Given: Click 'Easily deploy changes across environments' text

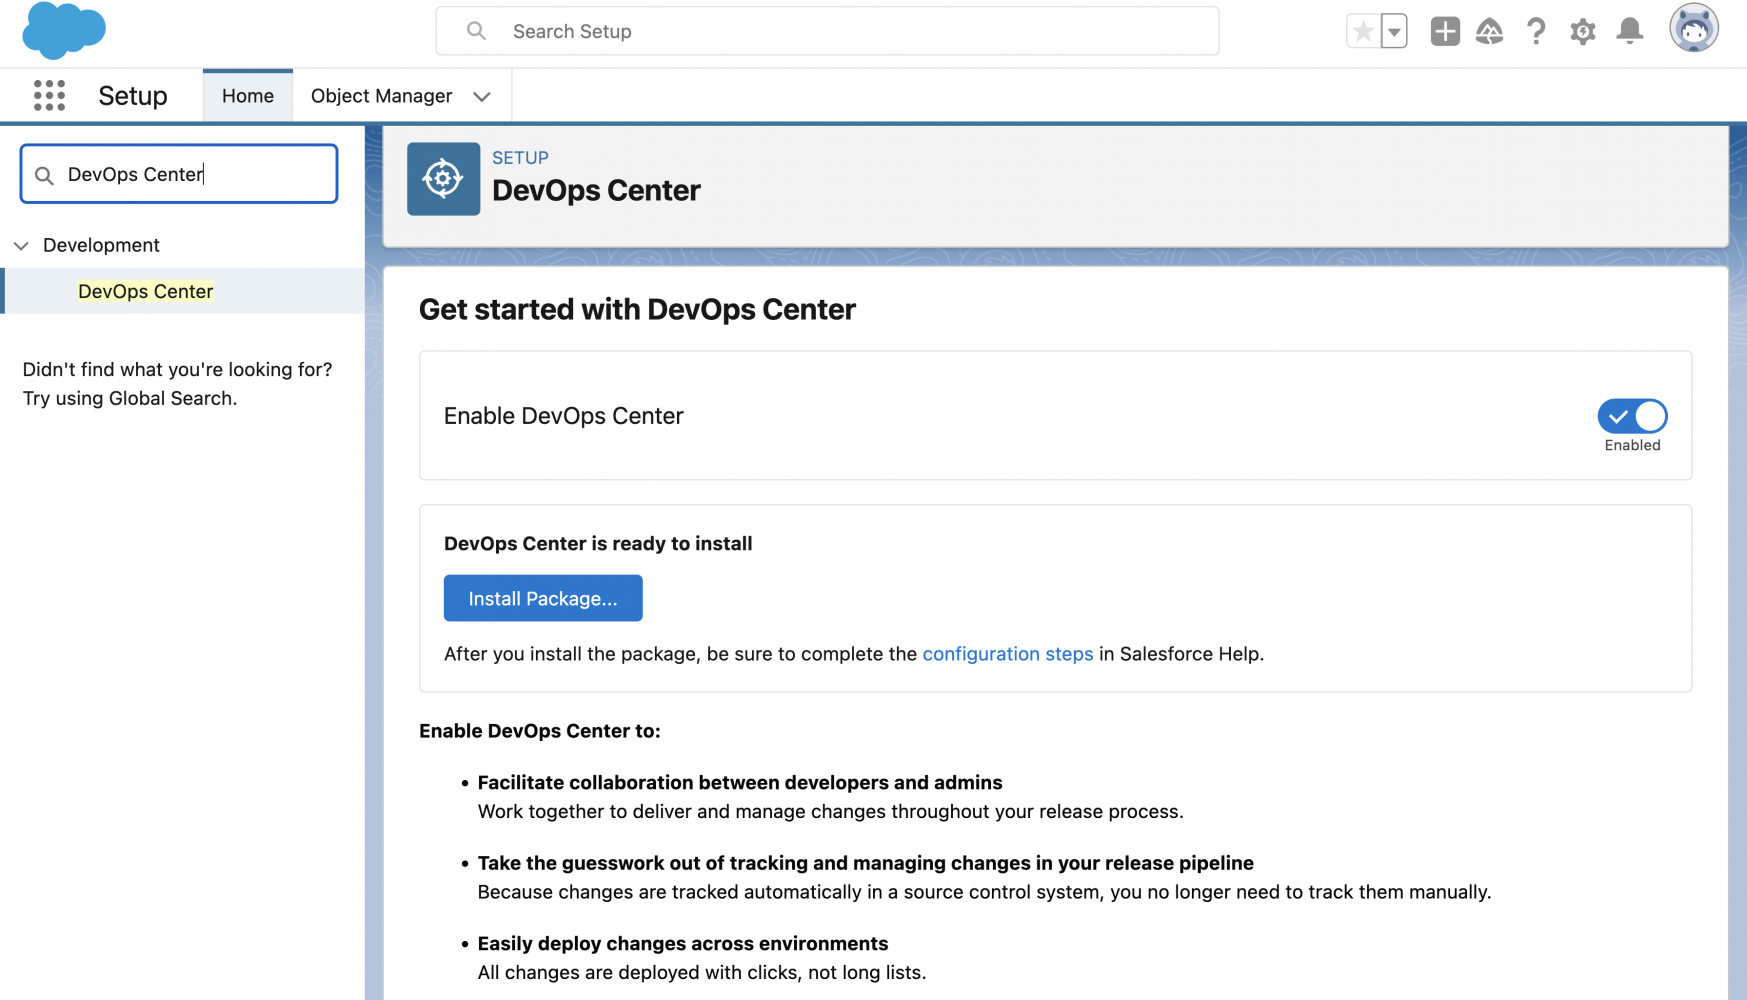Looking at the screenshot, I should tap(683, 944).
